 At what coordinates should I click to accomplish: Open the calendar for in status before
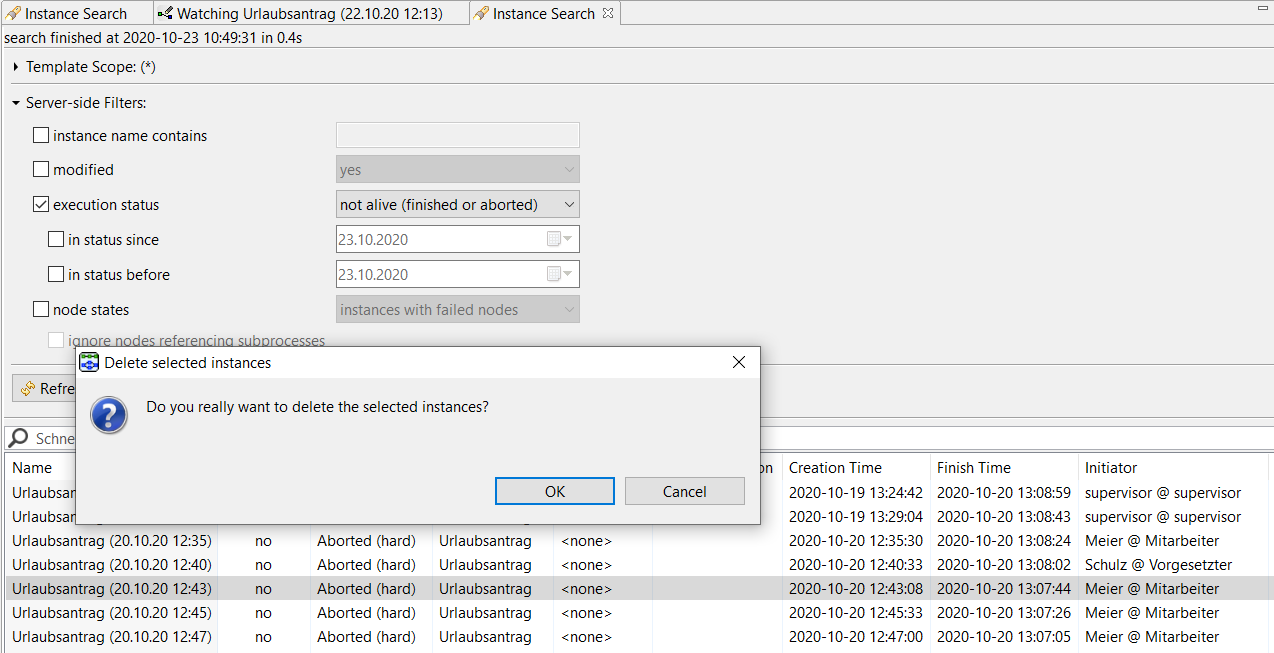558,275
